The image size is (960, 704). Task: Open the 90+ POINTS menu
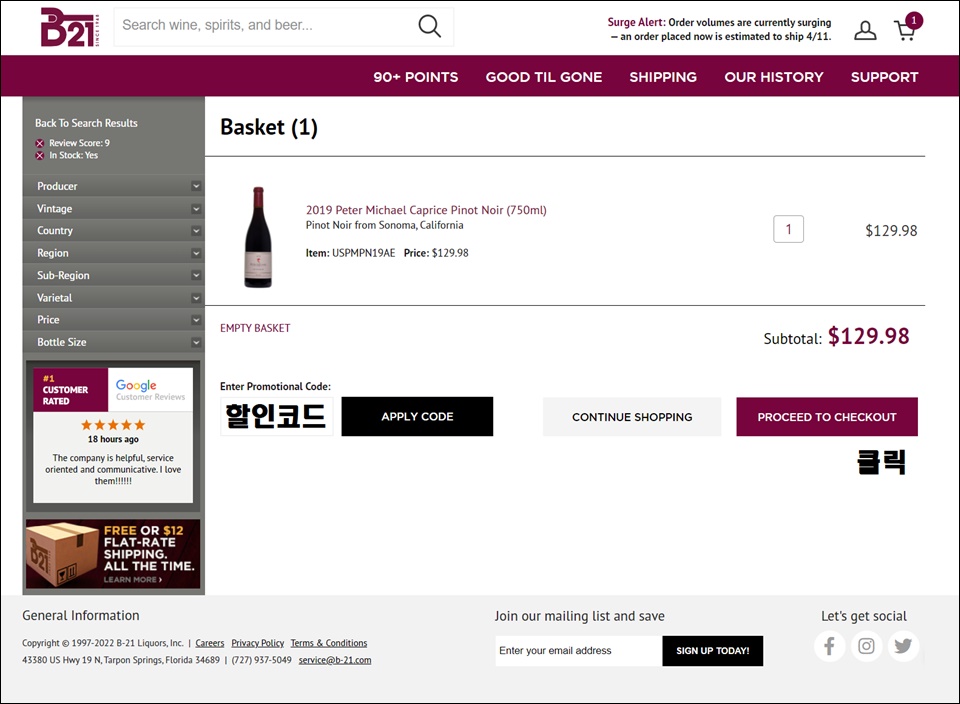[x=416, y=77]
